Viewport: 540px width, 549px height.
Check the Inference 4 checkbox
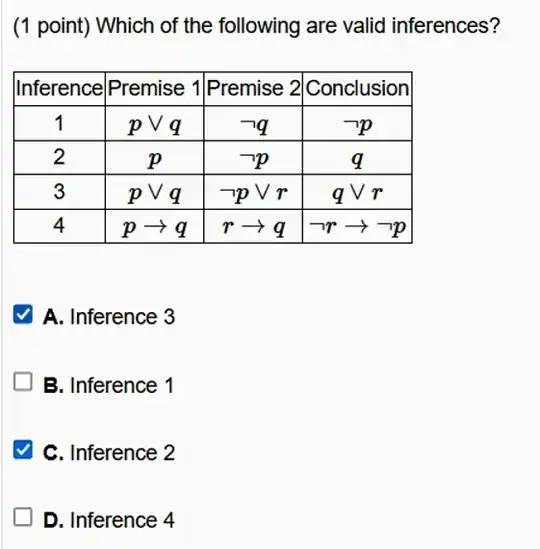pyautogui.click(x=23, y=517)
